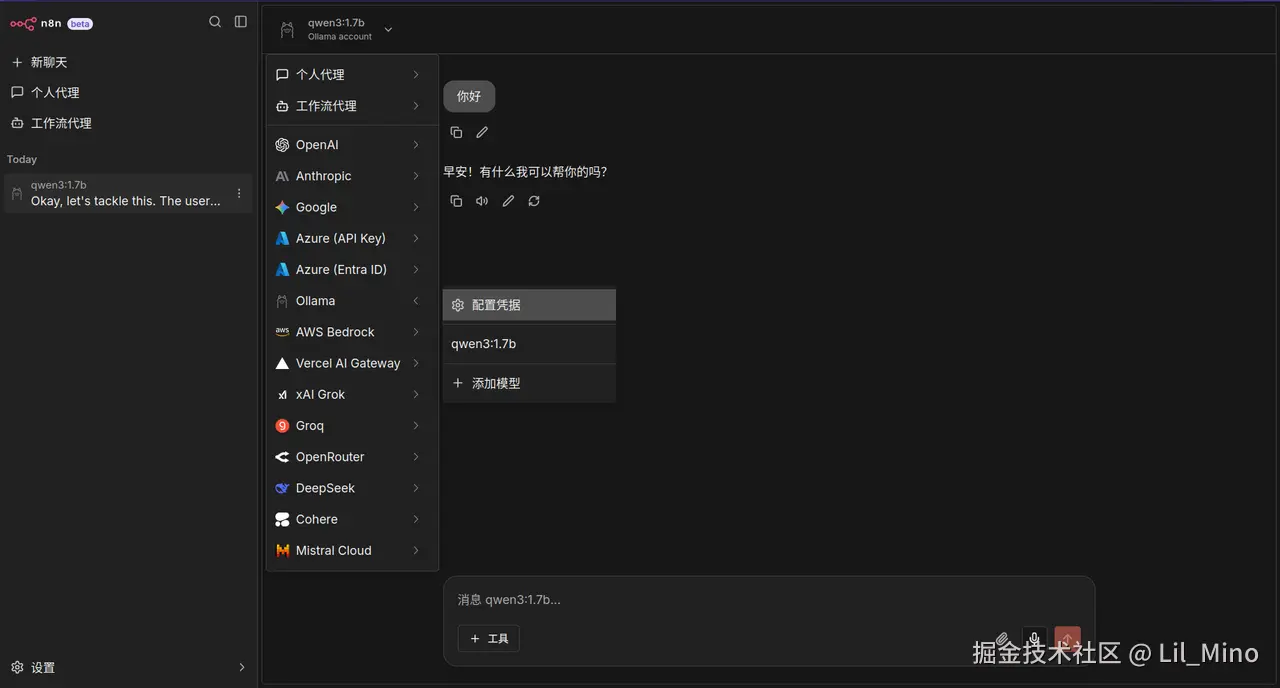Edit the assistant reply with the pencil icon
Screen dimensions: 1280x688
pyautogui.click(x=508, y=201)
